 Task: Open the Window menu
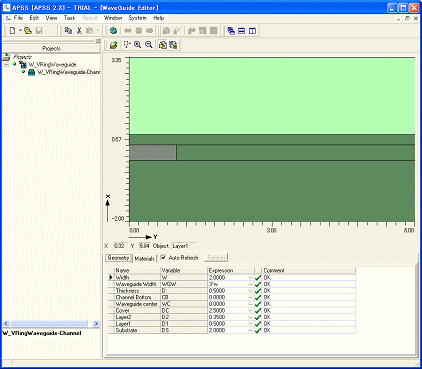tap(113, 18)
